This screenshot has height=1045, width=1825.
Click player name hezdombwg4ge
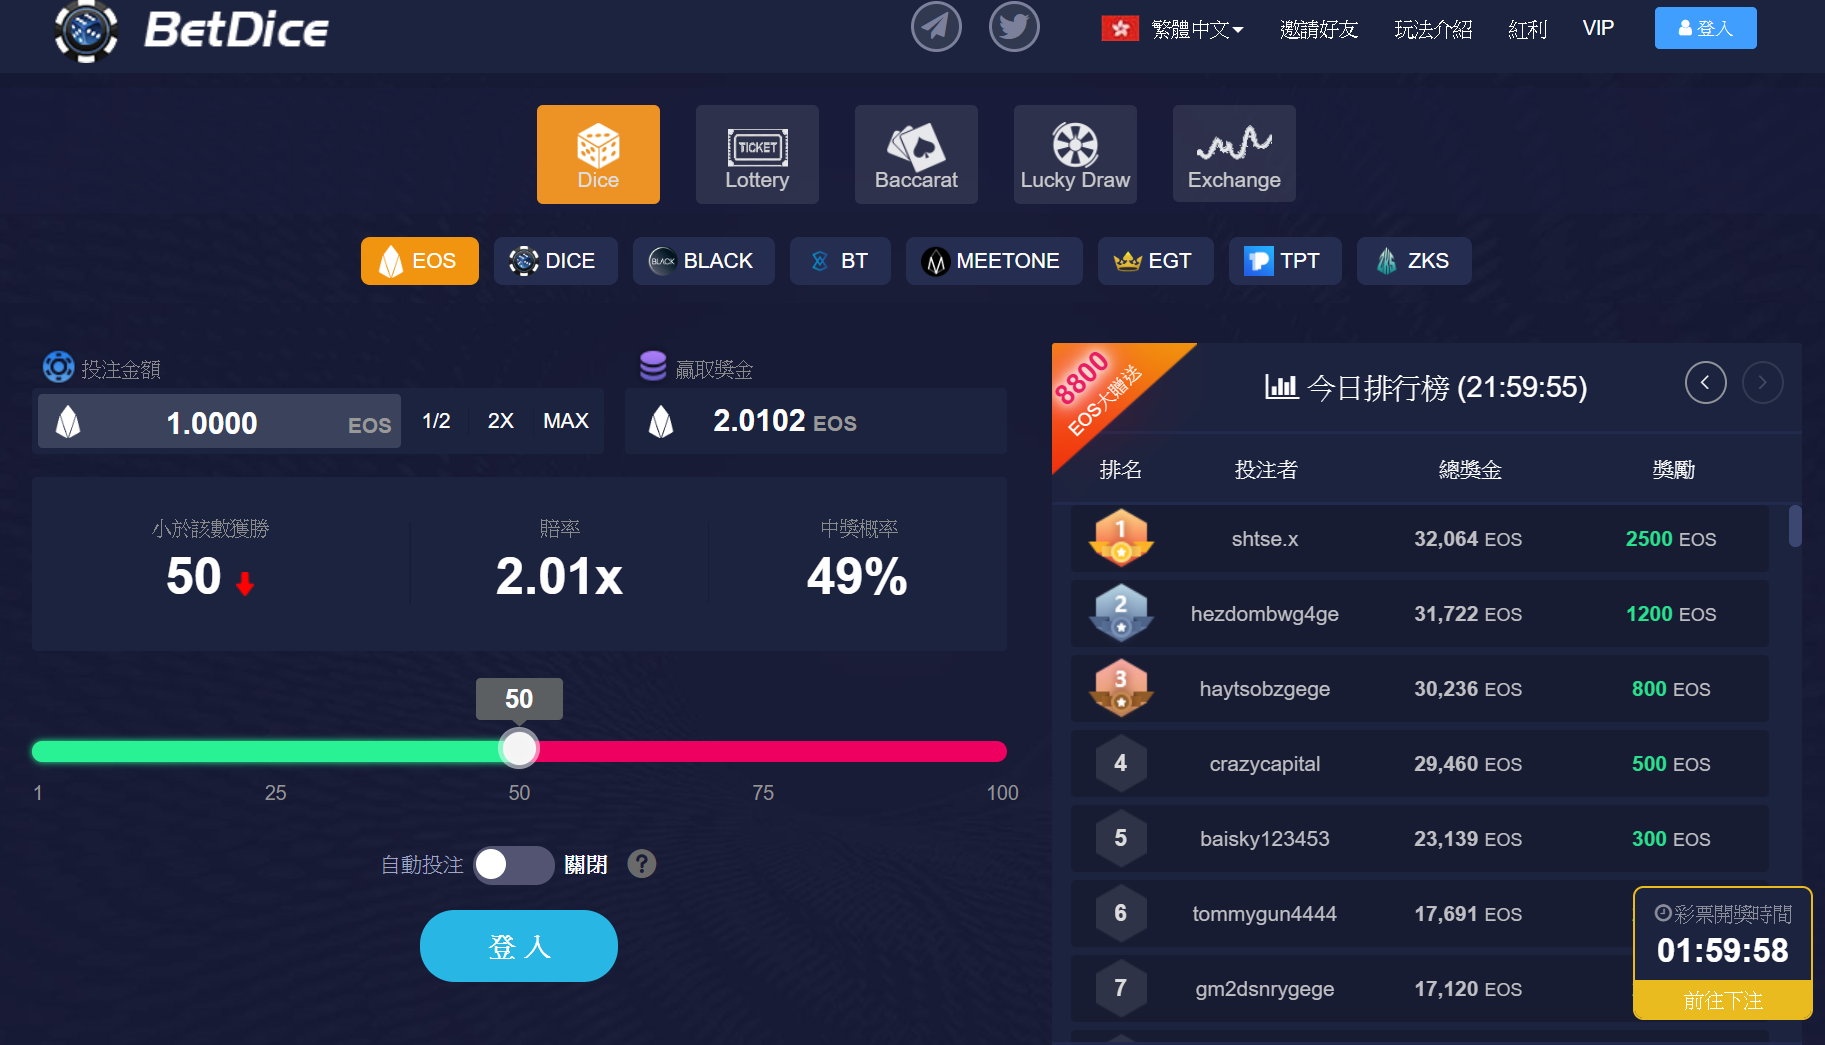coord(1265,614)
